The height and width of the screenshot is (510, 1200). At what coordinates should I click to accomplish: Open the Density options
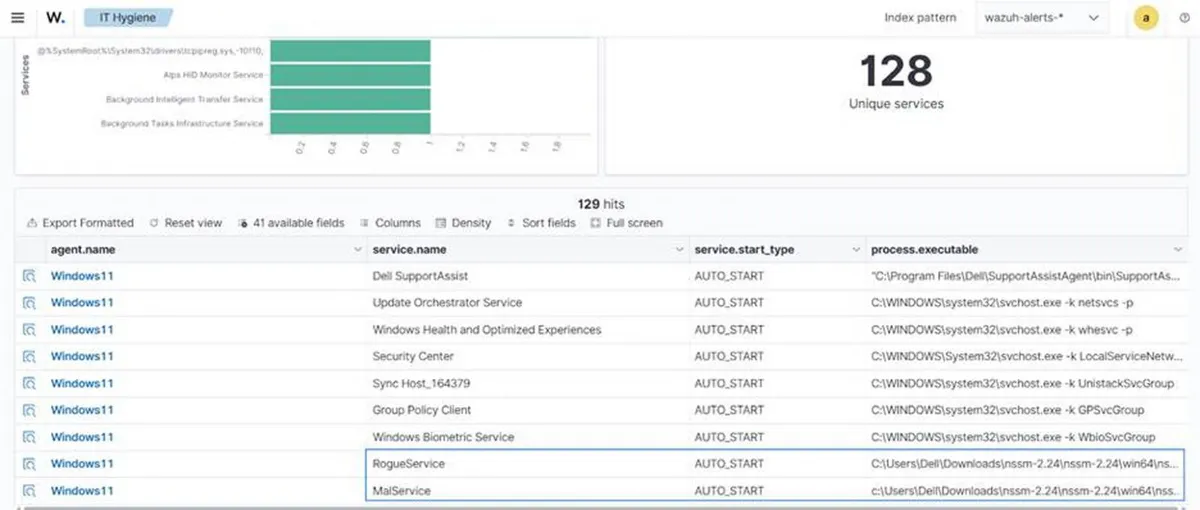pyautogui.click(x=464, y=223)
